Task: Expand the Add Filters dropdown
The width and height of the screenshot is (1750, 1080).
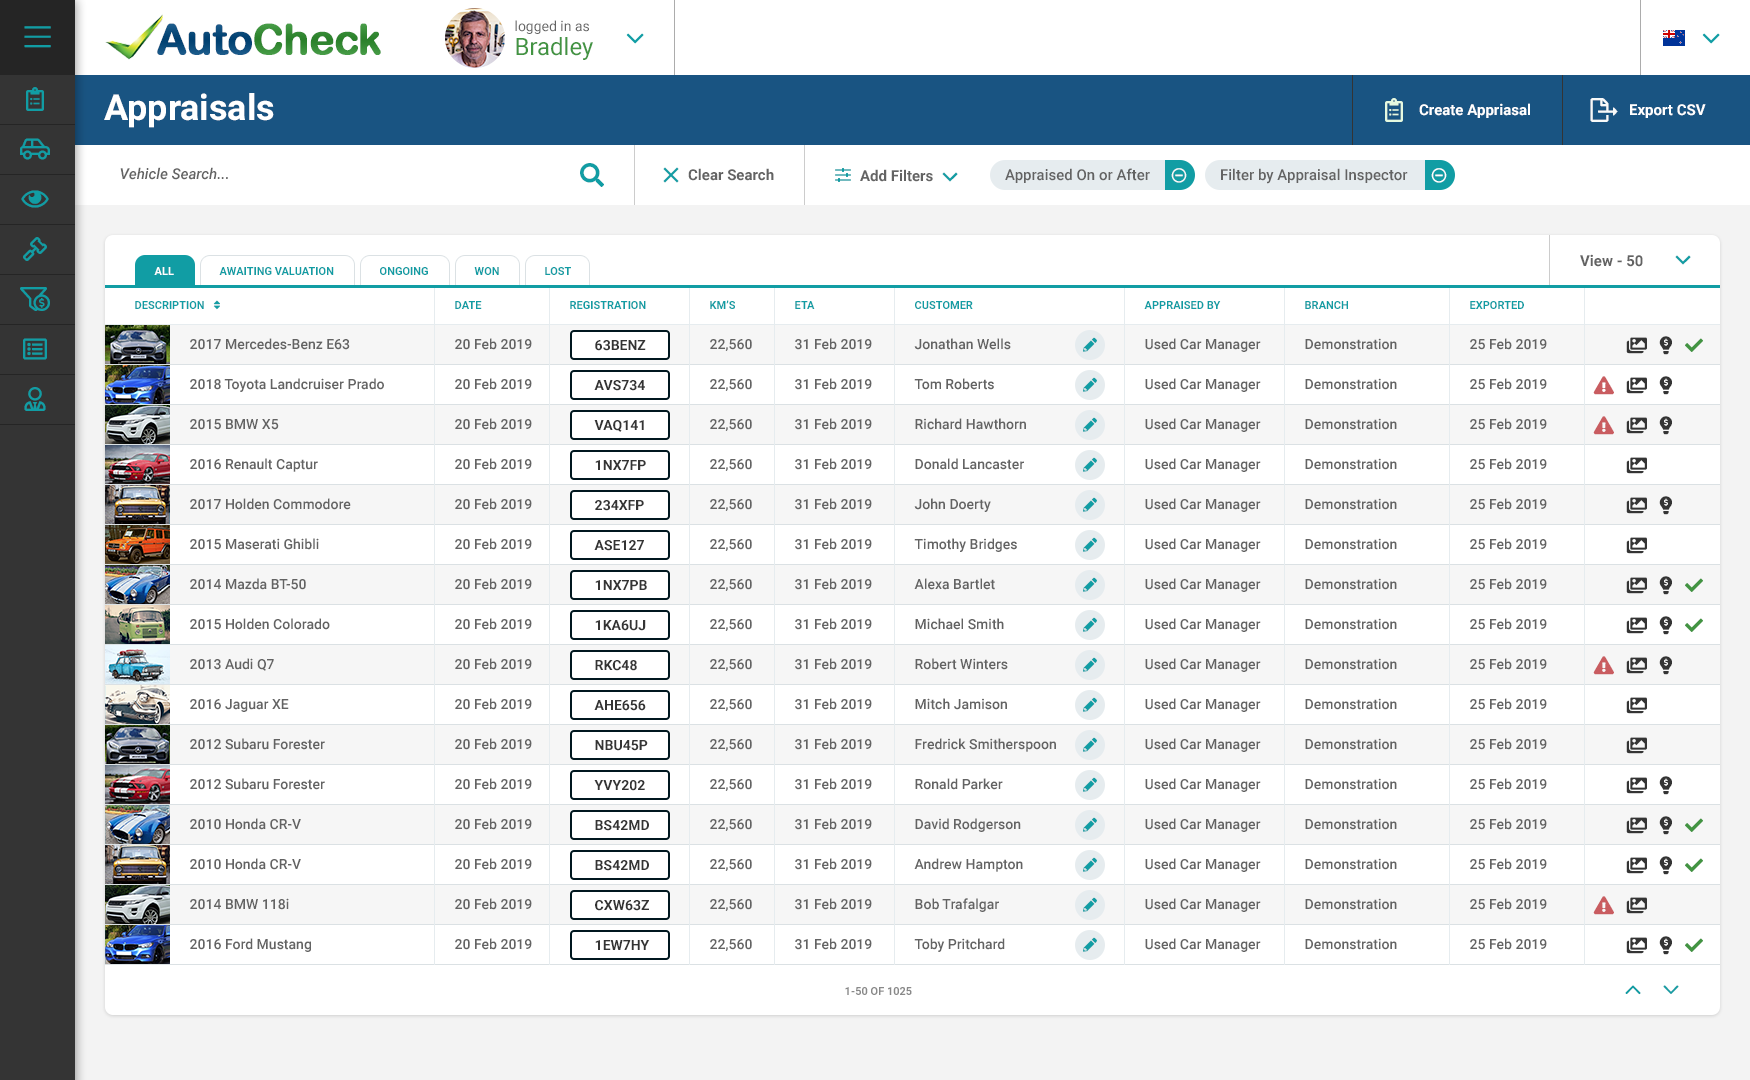Action: tap(896, 175)
